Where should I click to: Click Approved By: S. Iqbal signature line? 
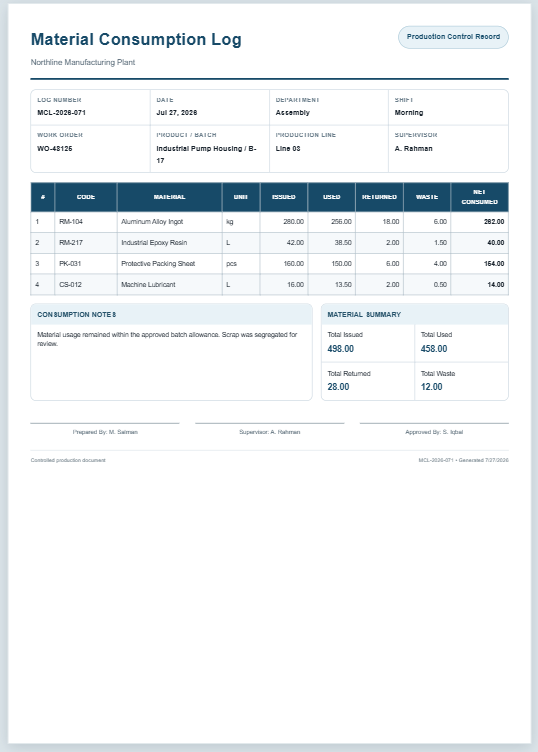tap(434, 432)
